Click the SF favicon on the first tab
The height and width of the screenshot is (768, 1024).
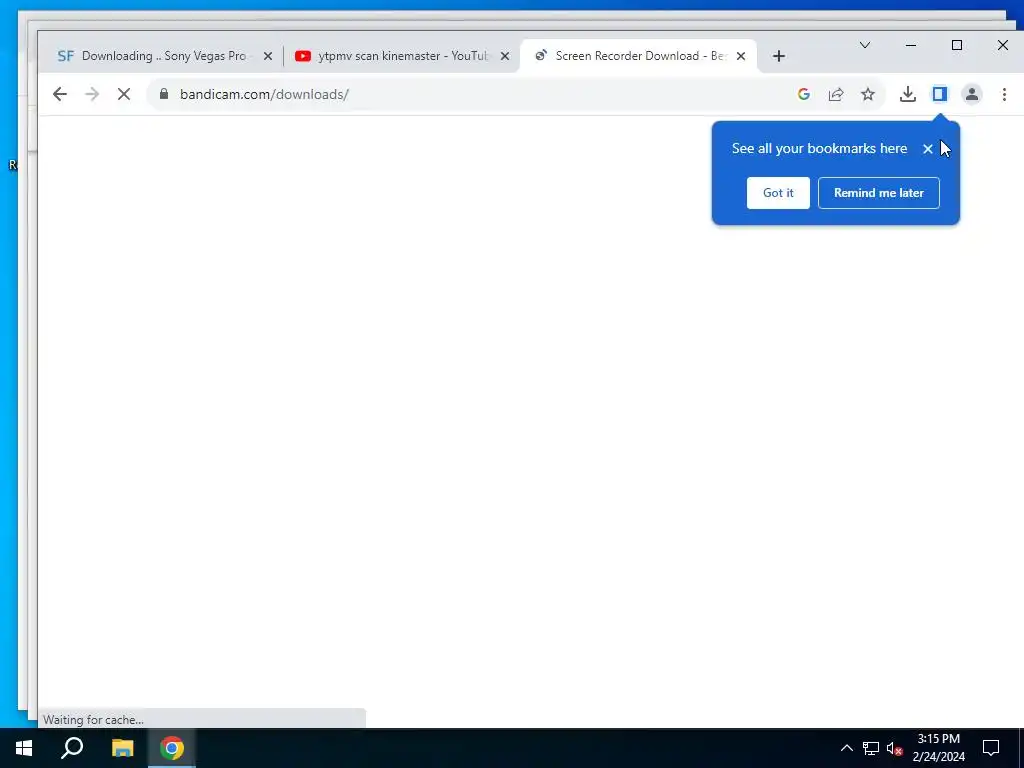pos(65,56)
